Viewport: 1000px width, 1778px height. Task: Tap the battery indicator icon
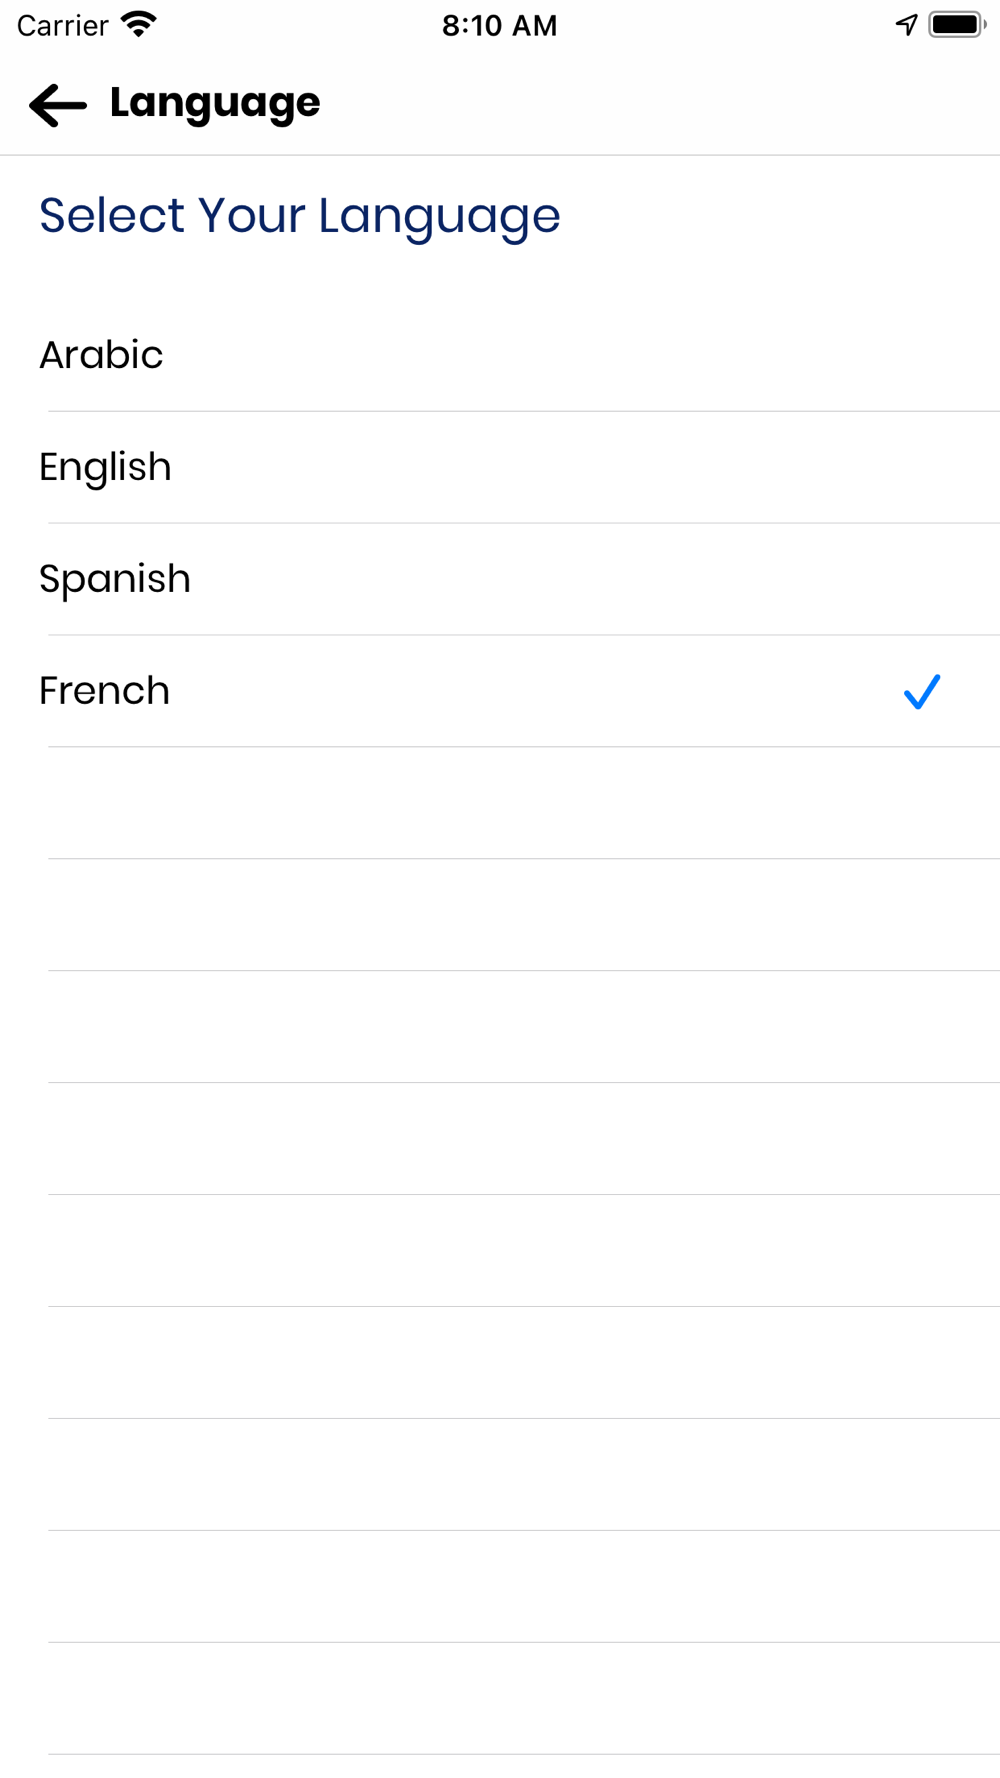957,25
